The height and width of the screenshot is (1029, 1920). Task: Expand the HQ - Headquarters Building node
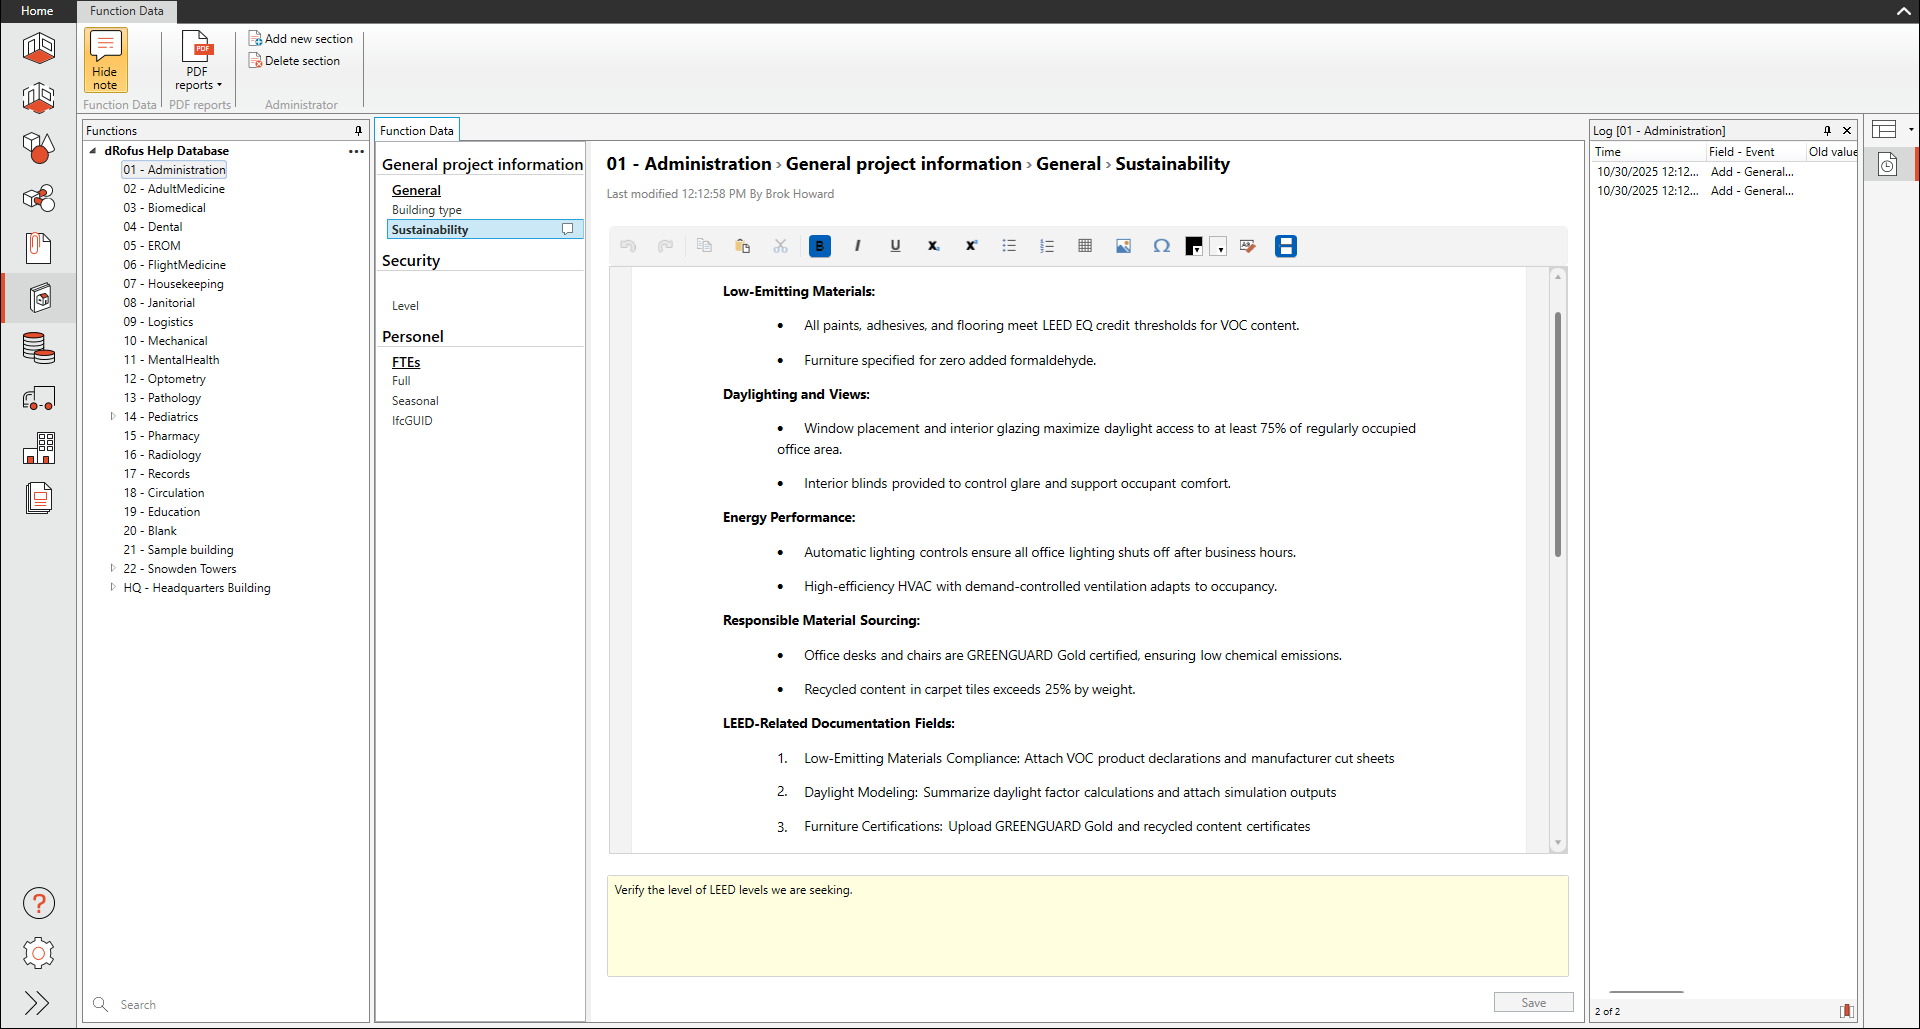tap(113, 588)
